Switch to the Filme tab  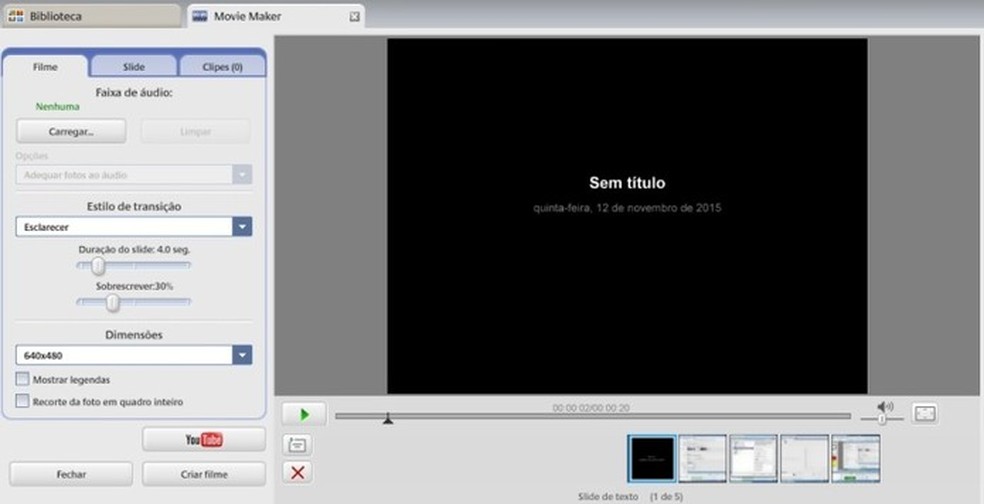[45, 67]
